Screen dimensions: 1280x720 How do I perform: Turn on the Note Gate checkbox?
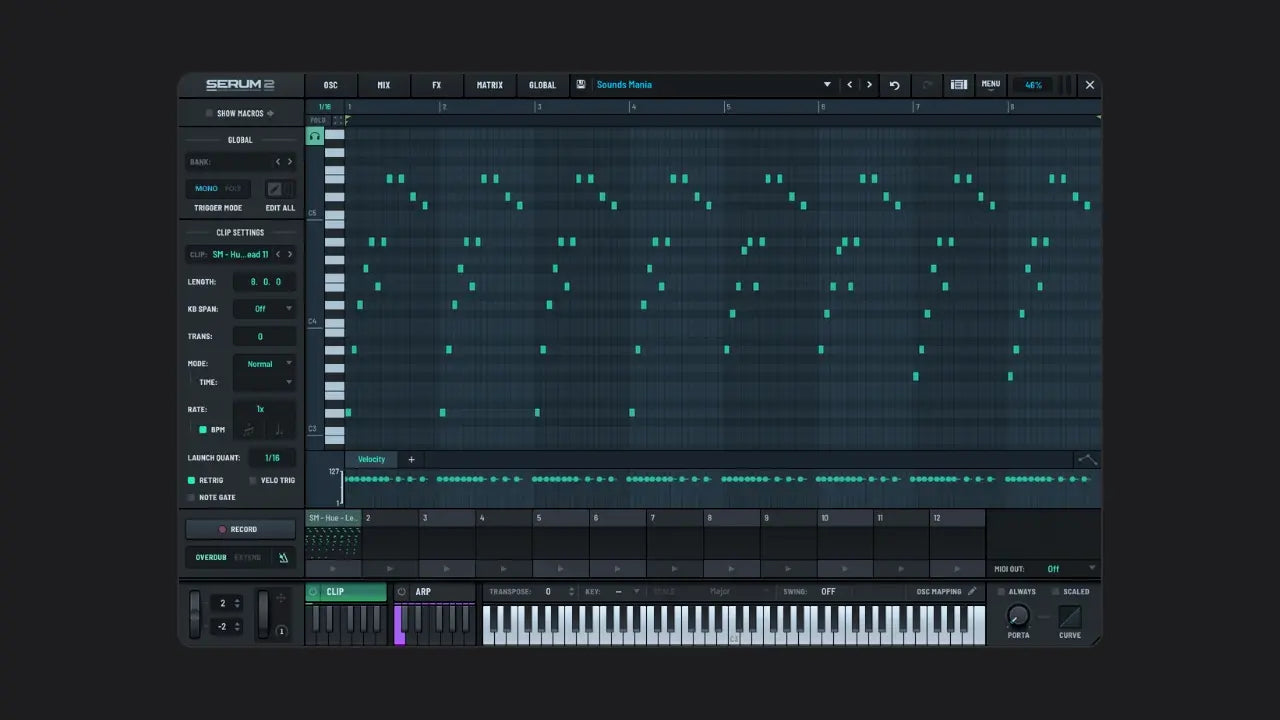(x=192, y=497)
